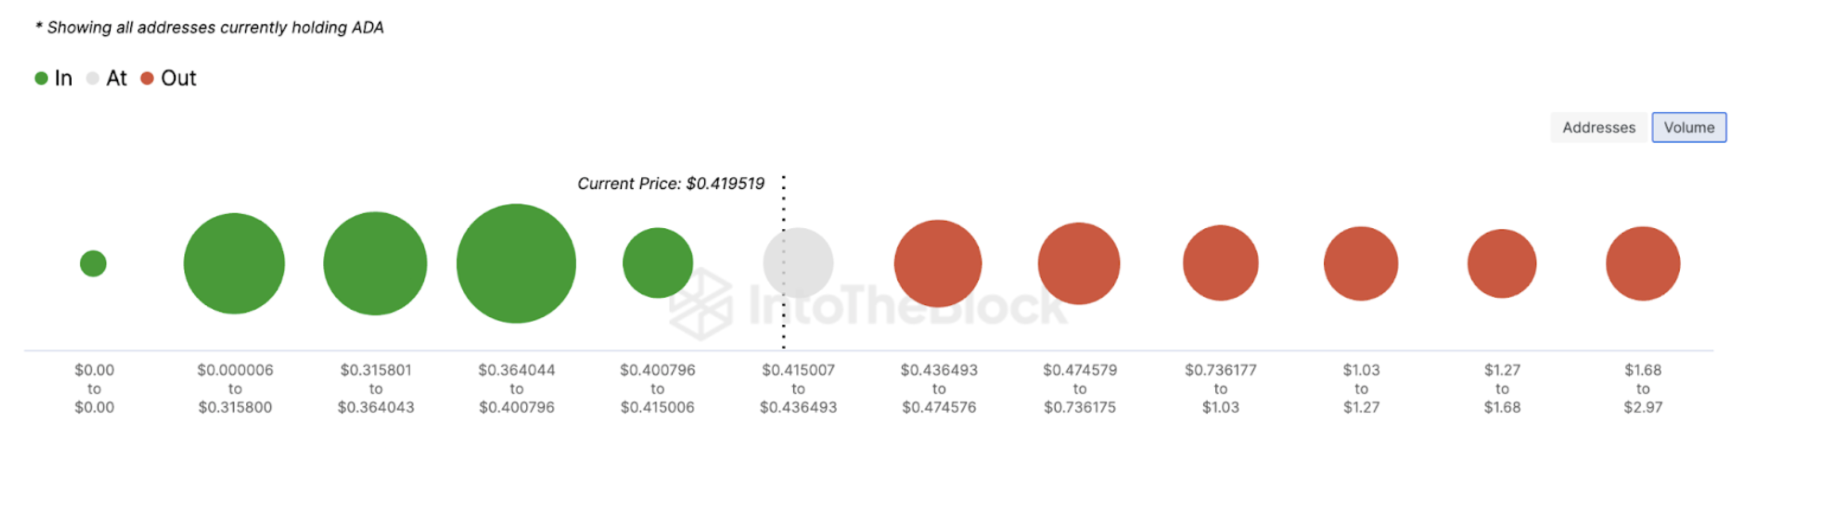Select red bubble for $0.436493 to $0.474576
The image size is (1838, 512).
(x=938, y=264)
